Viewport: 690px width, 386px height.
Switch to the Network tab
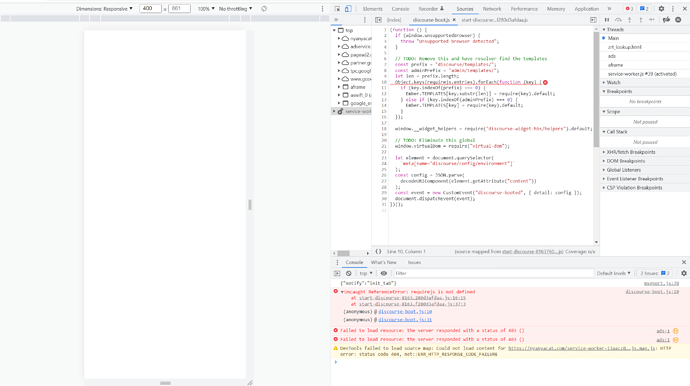pyautogui.click(x=492, y=9)
